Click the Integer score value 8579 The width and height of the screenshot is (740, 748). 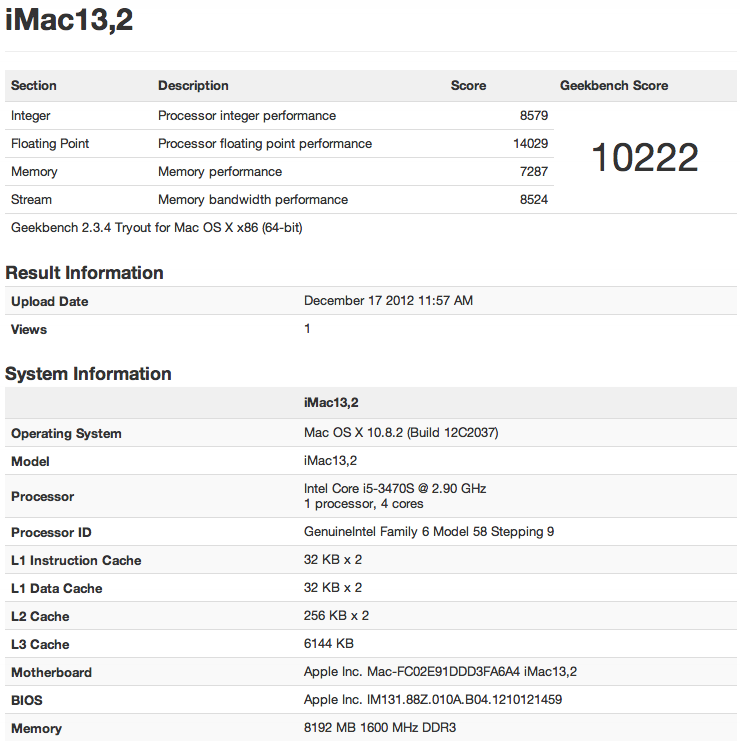[534, 115]
